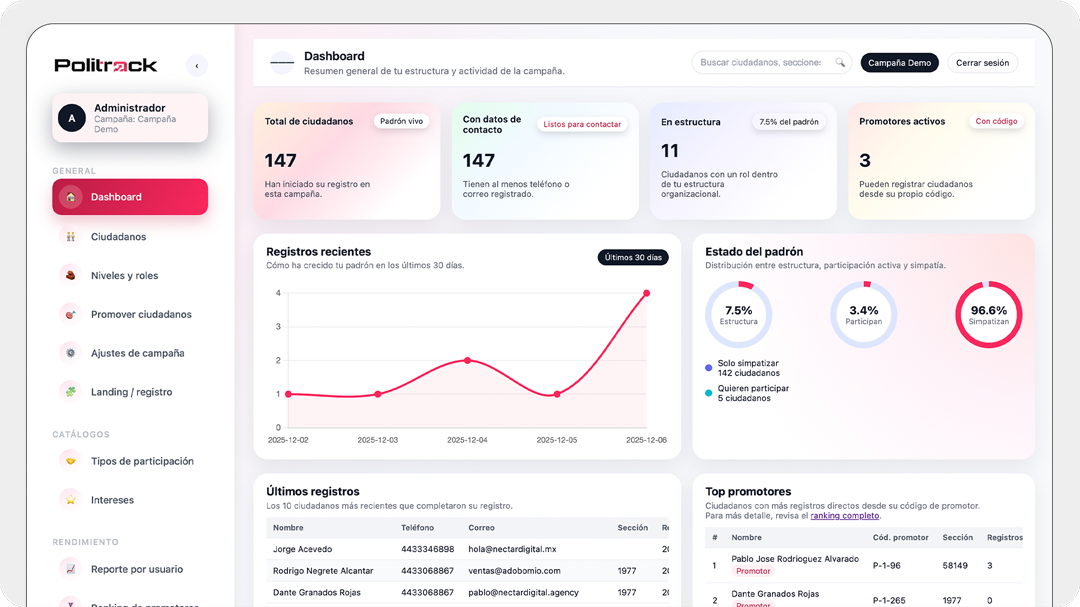
Task: Click the 3.4% Participan donut chart
Action: point(864,314)
